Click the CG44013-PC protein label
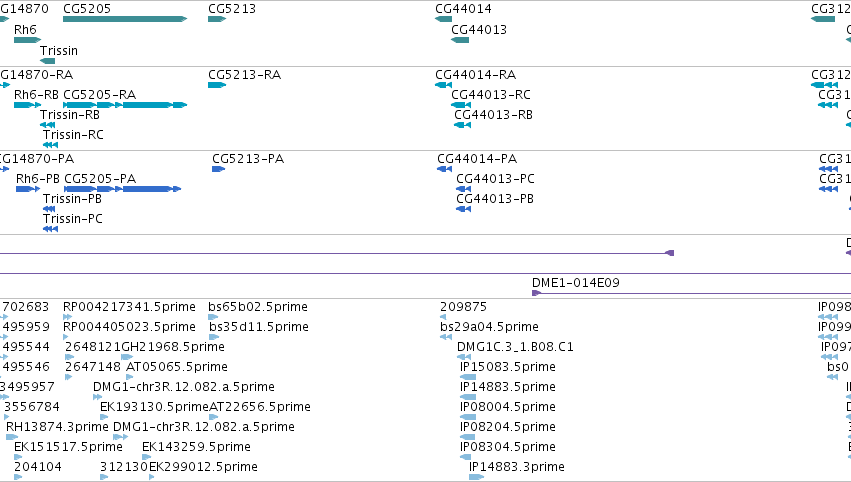Viewport: 851px width, 482px height. (x=496, y=179)
